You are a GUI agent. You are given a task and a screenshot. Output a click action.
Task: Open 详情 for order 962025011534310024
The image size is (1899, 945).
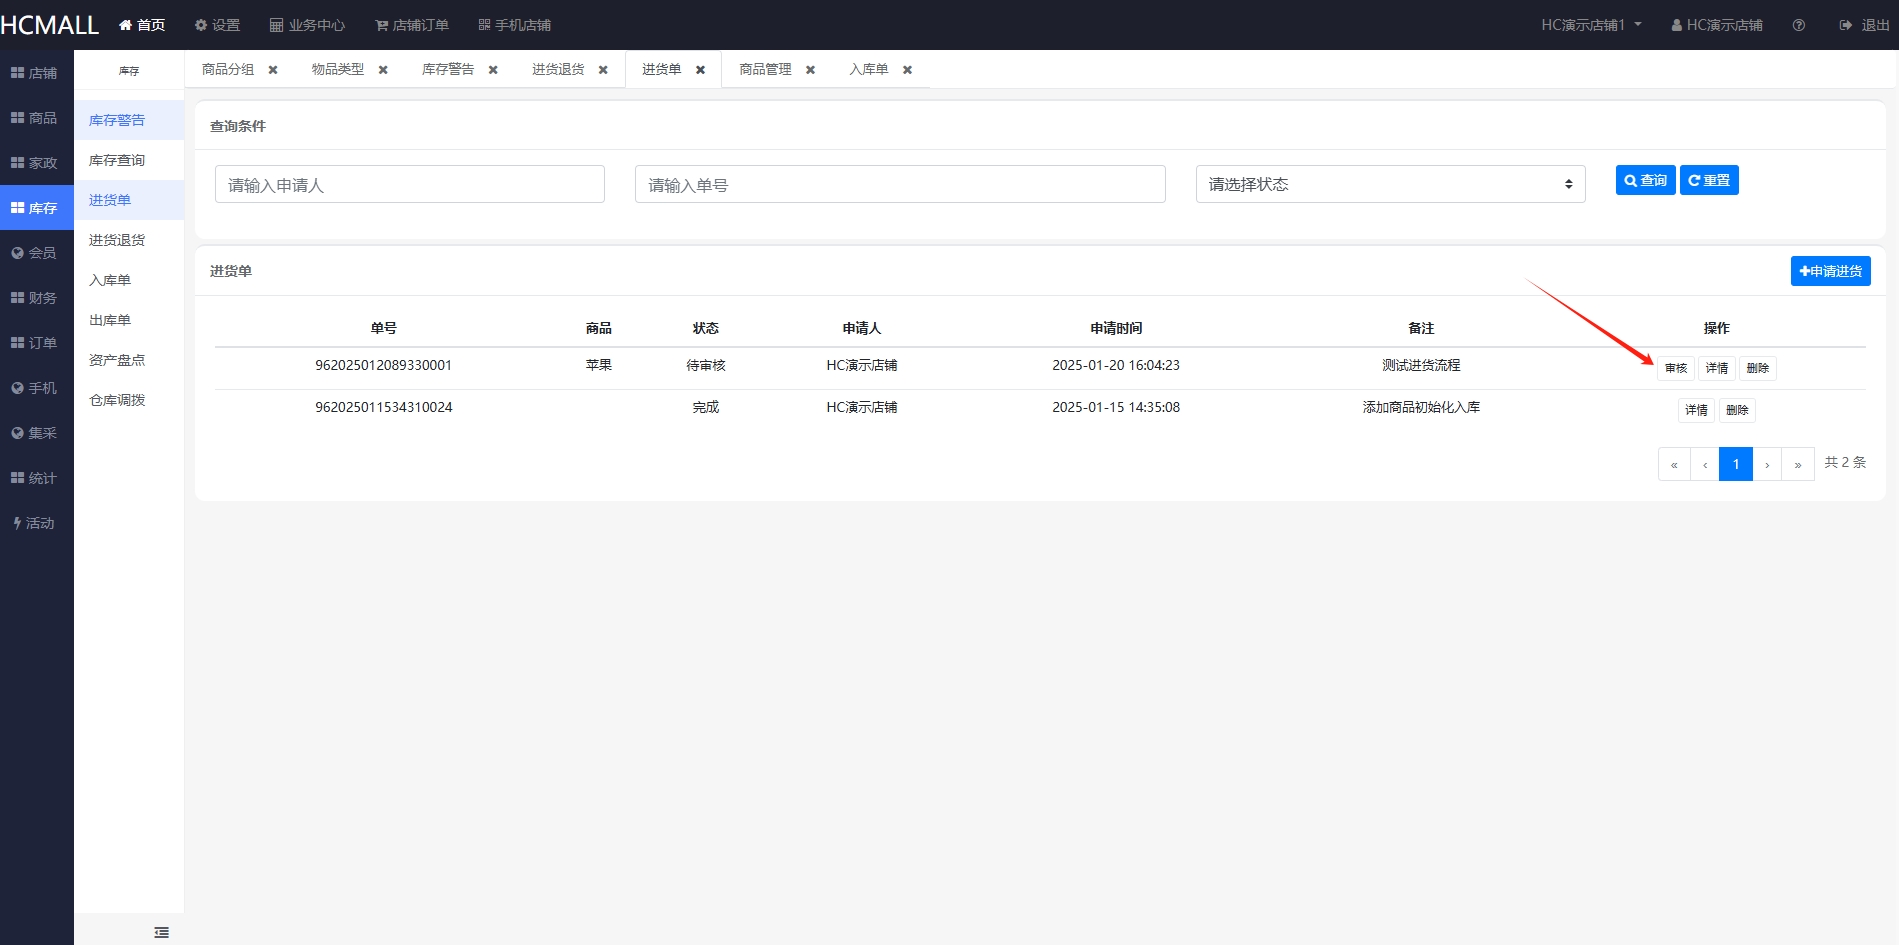click(1696, 410)
